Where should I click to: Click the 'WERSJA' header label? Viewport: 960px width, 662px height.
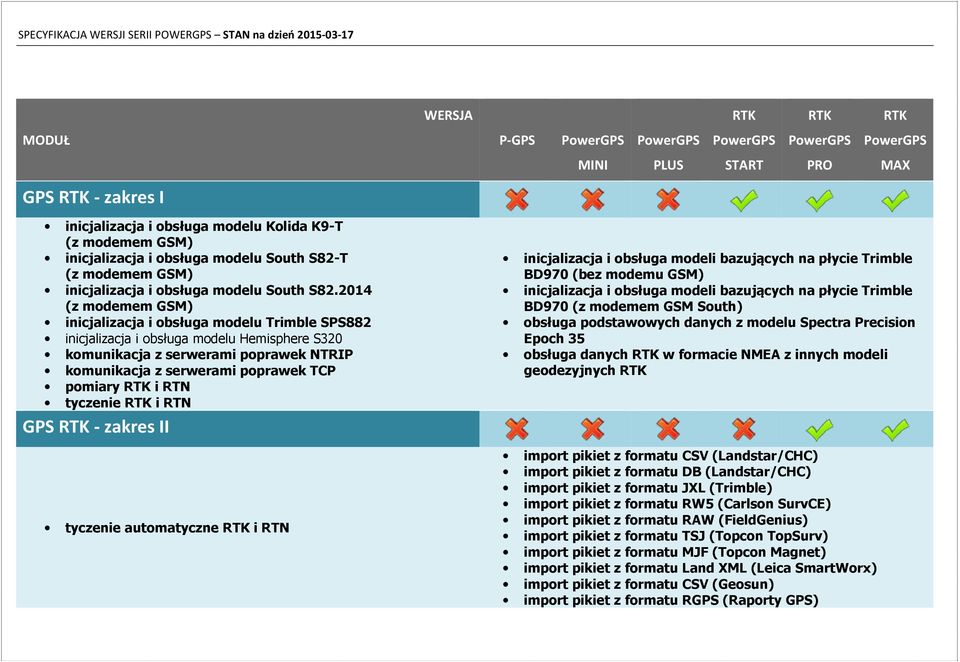(448, 115)
